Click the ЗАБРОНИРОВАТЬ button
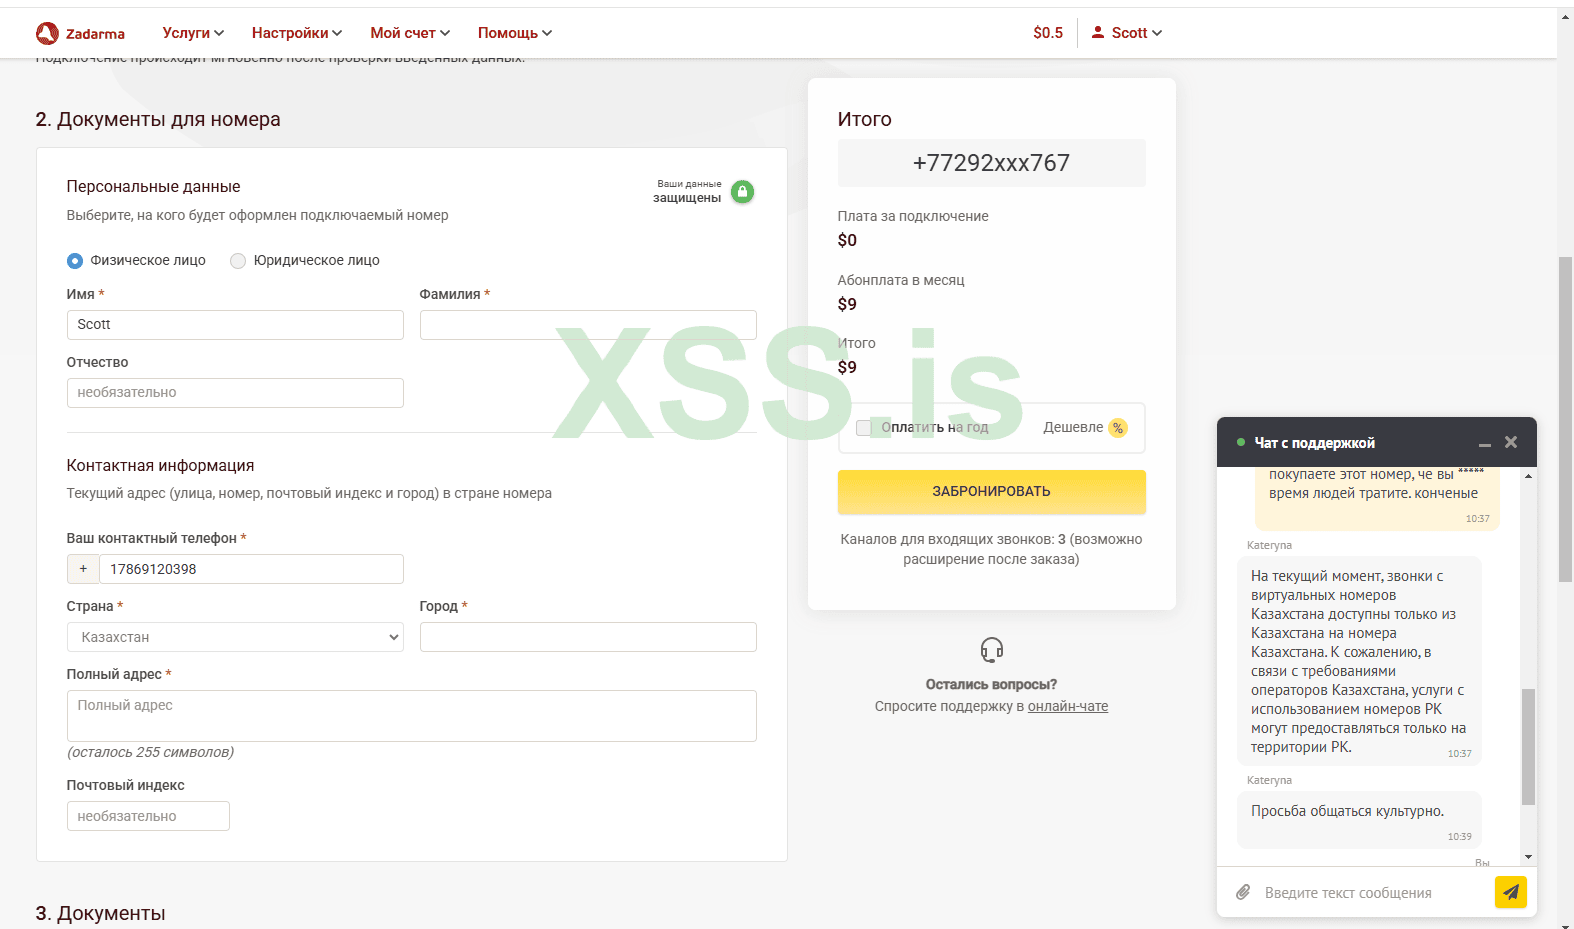The width and height of the screenshot is (1574, 929). point(992,492)
